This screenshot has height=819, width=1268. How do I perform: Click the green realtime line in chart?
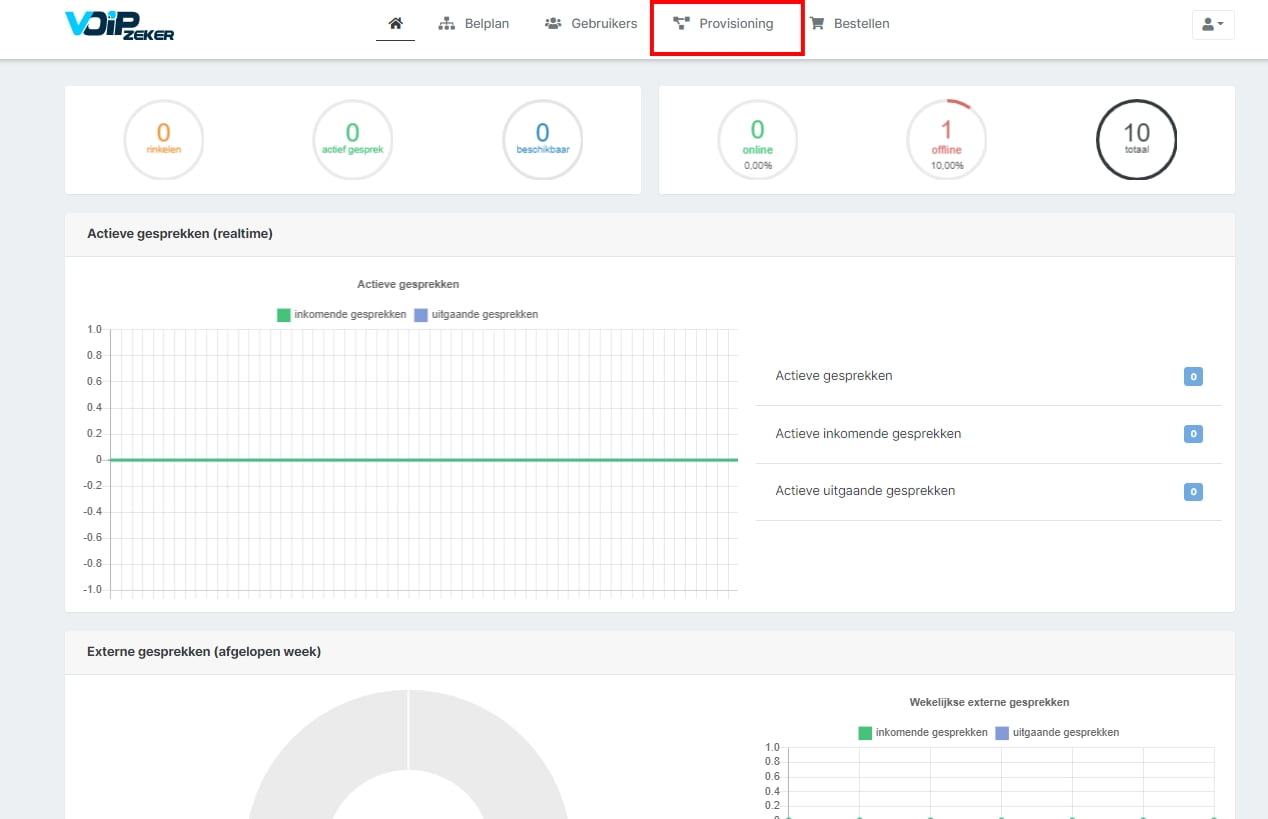[x=423, y=460]
